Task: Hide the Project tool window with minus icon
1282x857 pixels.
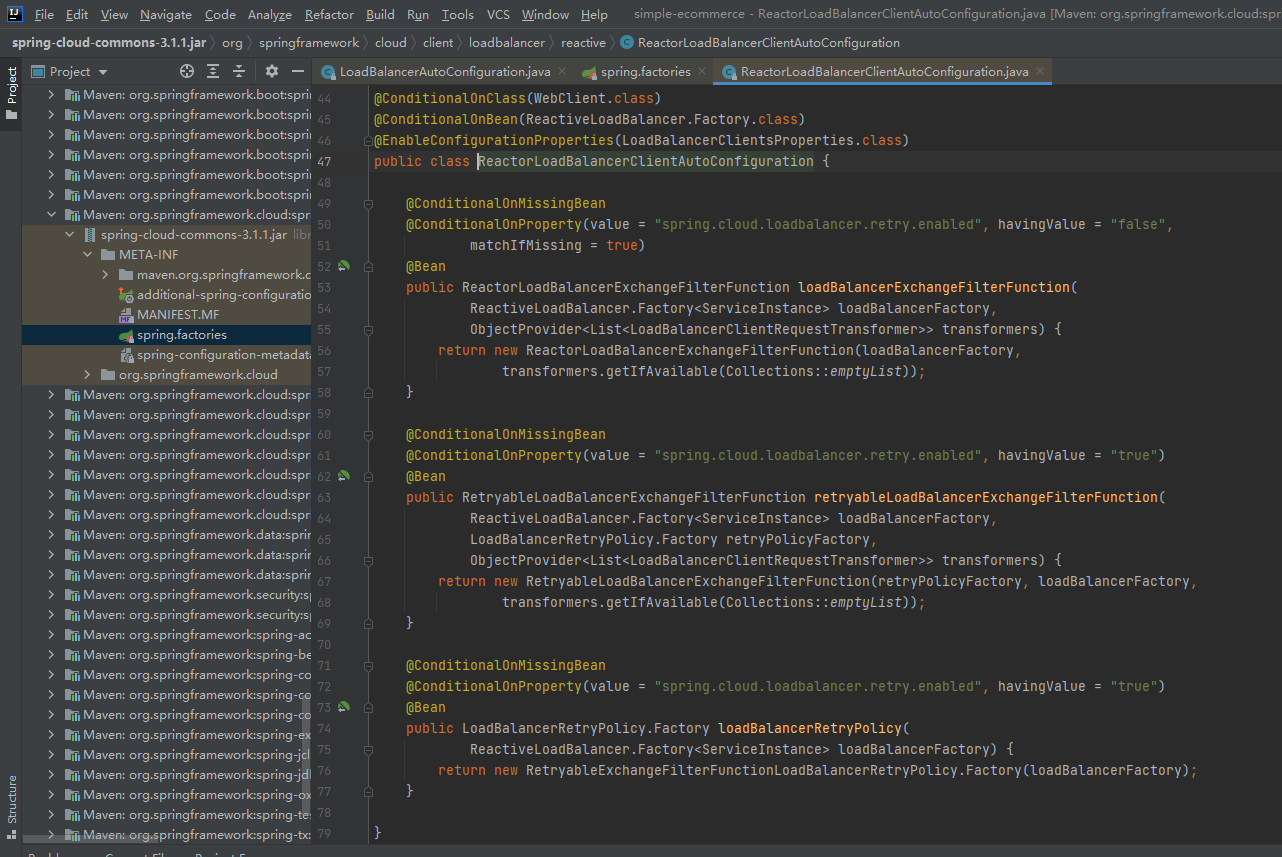Action: click(298, 71)
